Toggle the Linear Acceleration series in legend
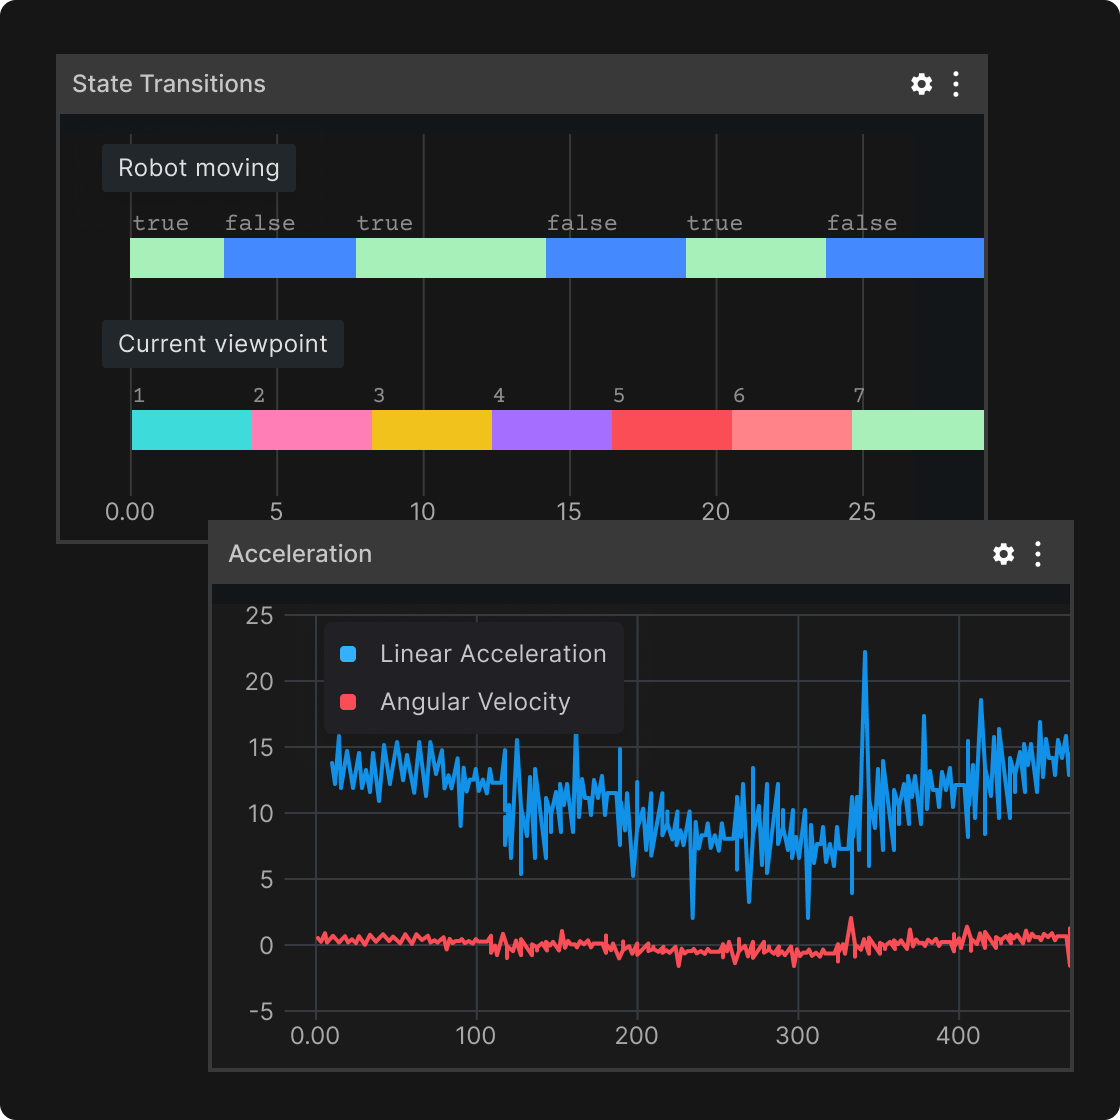The width and height of the screenshot is (1120, 1120). (x=492, y=654)
